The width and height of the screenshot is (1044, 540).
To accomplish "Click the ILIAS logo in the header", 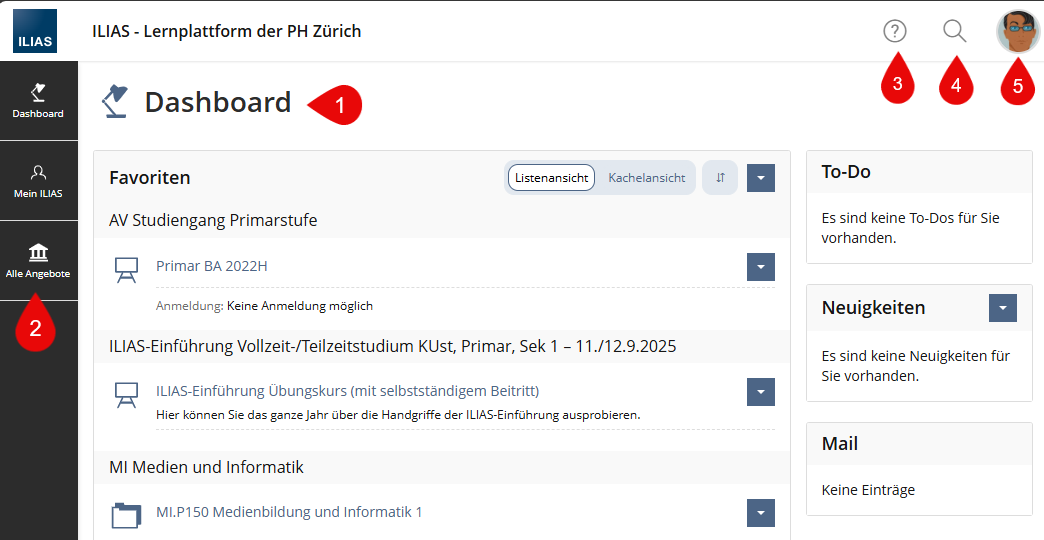I will (35, 31).
